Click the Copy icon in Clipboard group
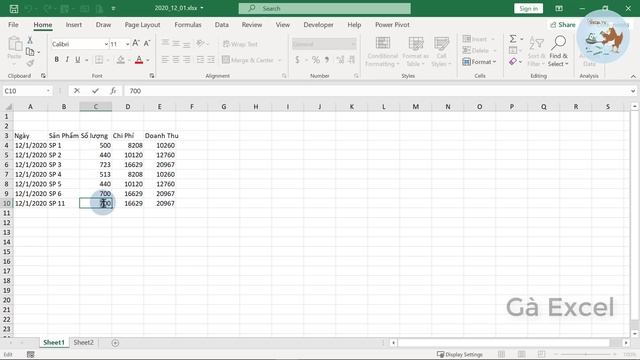Image resolution: width=640 pixels, height=360 pixels. [x=30, y=52]
